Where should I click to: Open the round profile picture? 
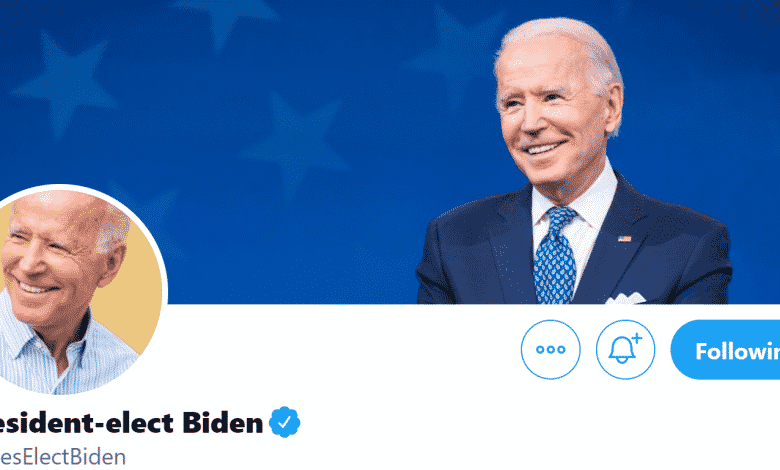pyautogui.click(x=77, y=289)
